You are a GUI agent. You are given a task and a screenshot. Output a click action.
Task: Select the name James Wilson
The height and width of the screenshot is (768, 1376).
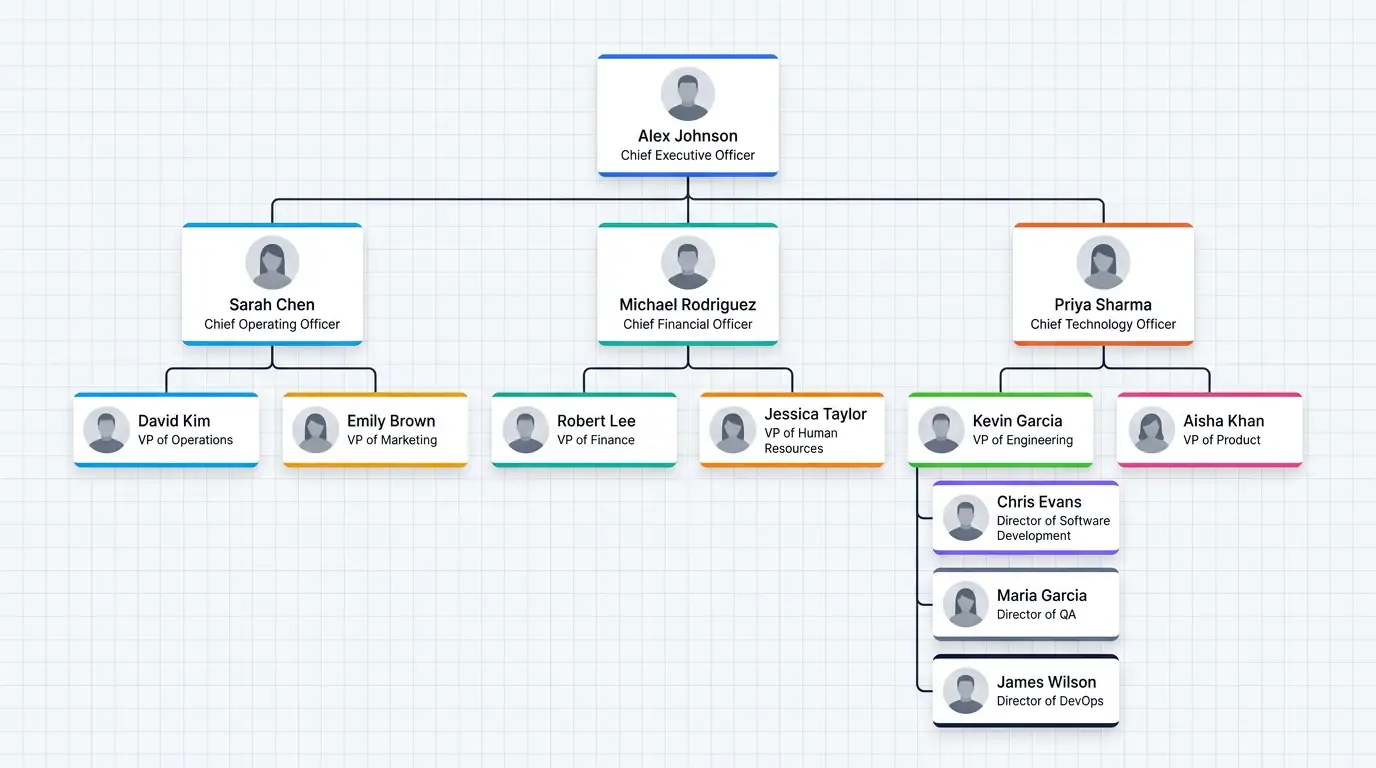pos(1046,682)
